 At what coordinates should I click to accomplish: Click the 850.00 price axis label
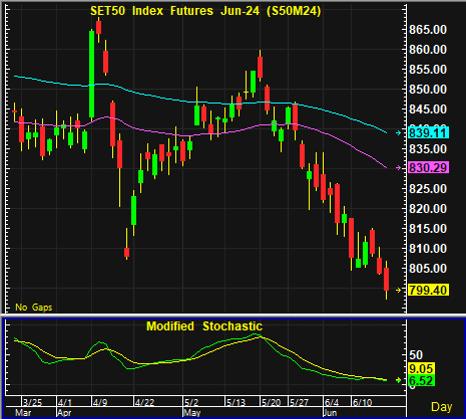click(x=428, y=89)
